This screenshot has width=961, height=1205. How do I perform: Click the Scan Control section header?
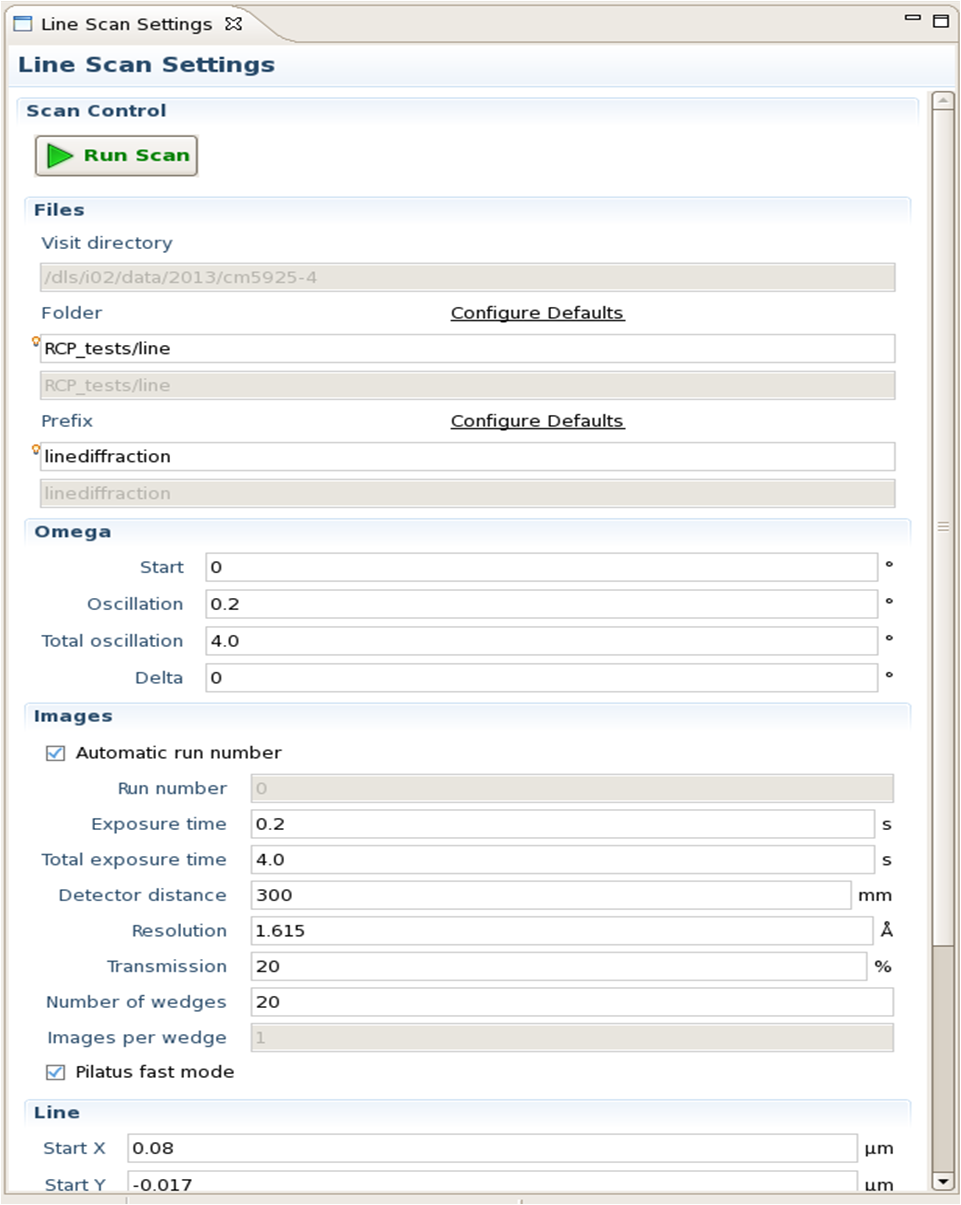click(96, 111)
